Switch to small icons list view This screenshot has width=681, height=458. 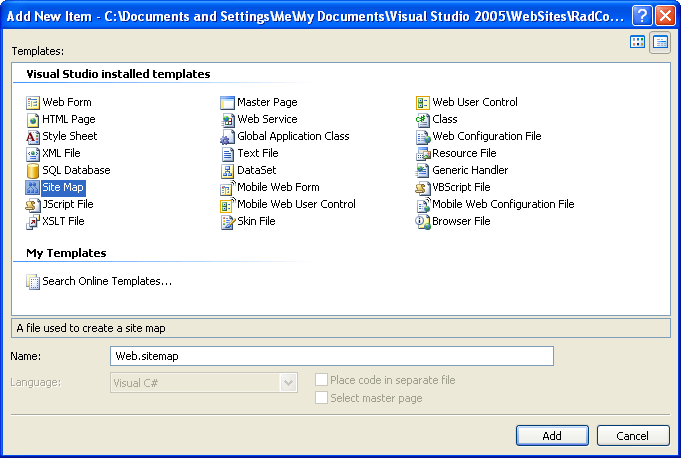point(660,42)
